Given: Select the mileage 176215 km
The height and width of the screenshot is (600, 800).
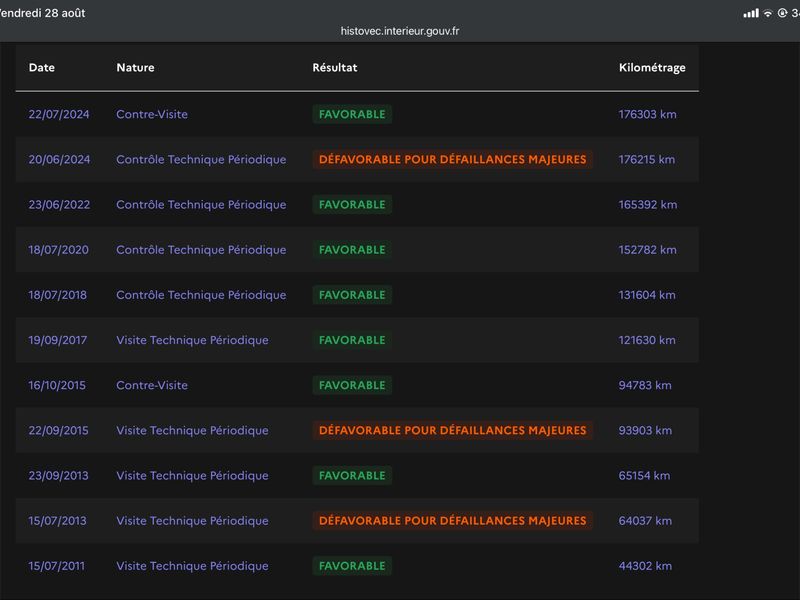Looking at the screenshot, I should click(x=646, y=159).
